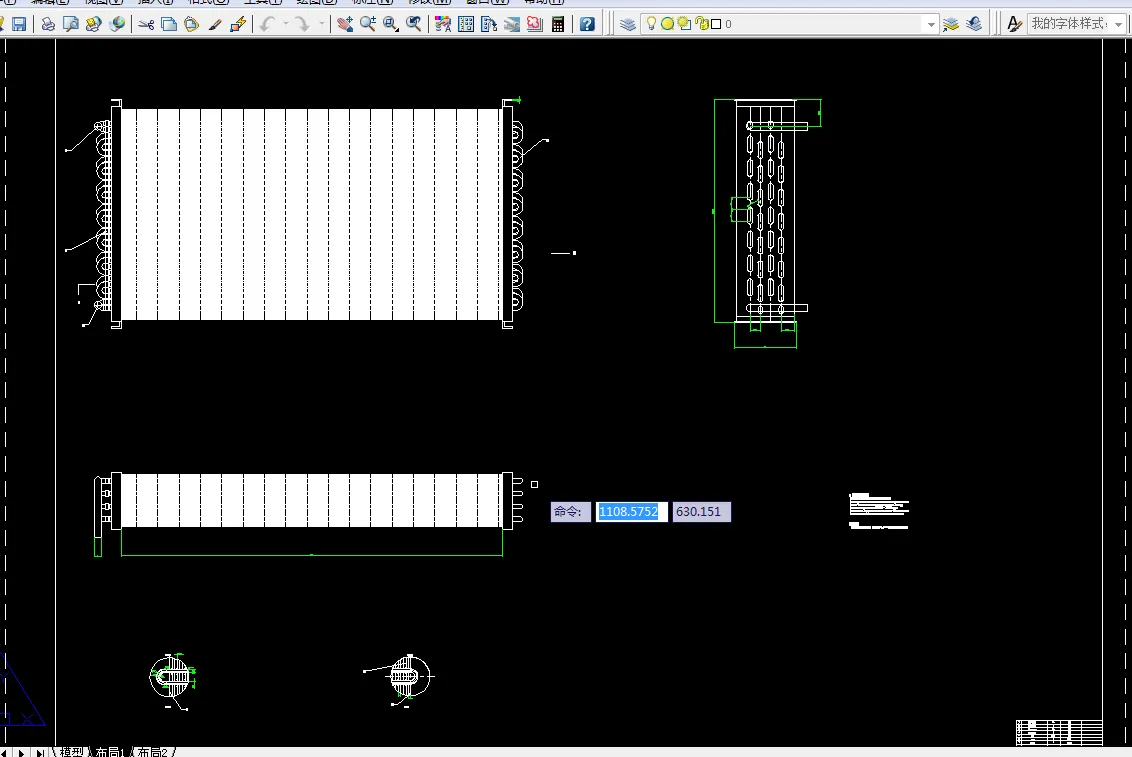Select the notes text block in drawing
This screenshot has width=1132, height=757.
(x=879, y=511)
